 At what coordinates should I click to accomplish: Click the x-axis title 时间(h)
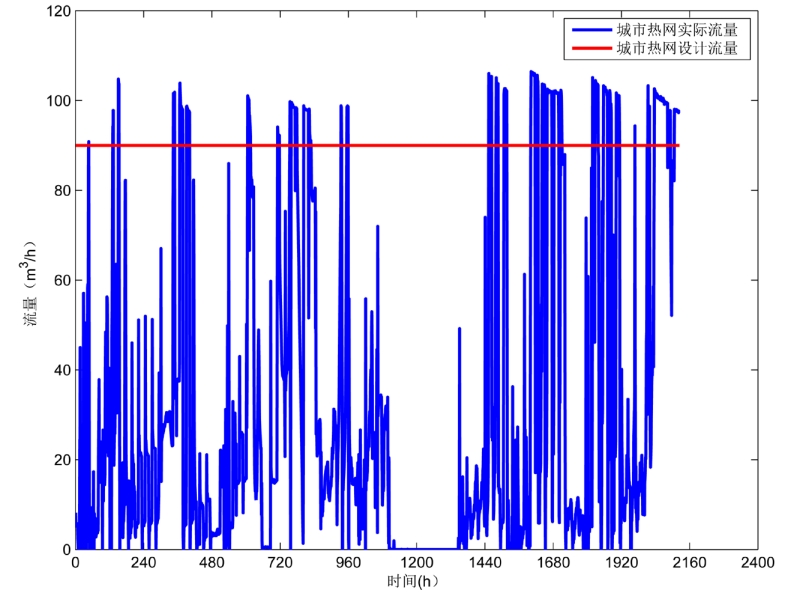point(413,581)
